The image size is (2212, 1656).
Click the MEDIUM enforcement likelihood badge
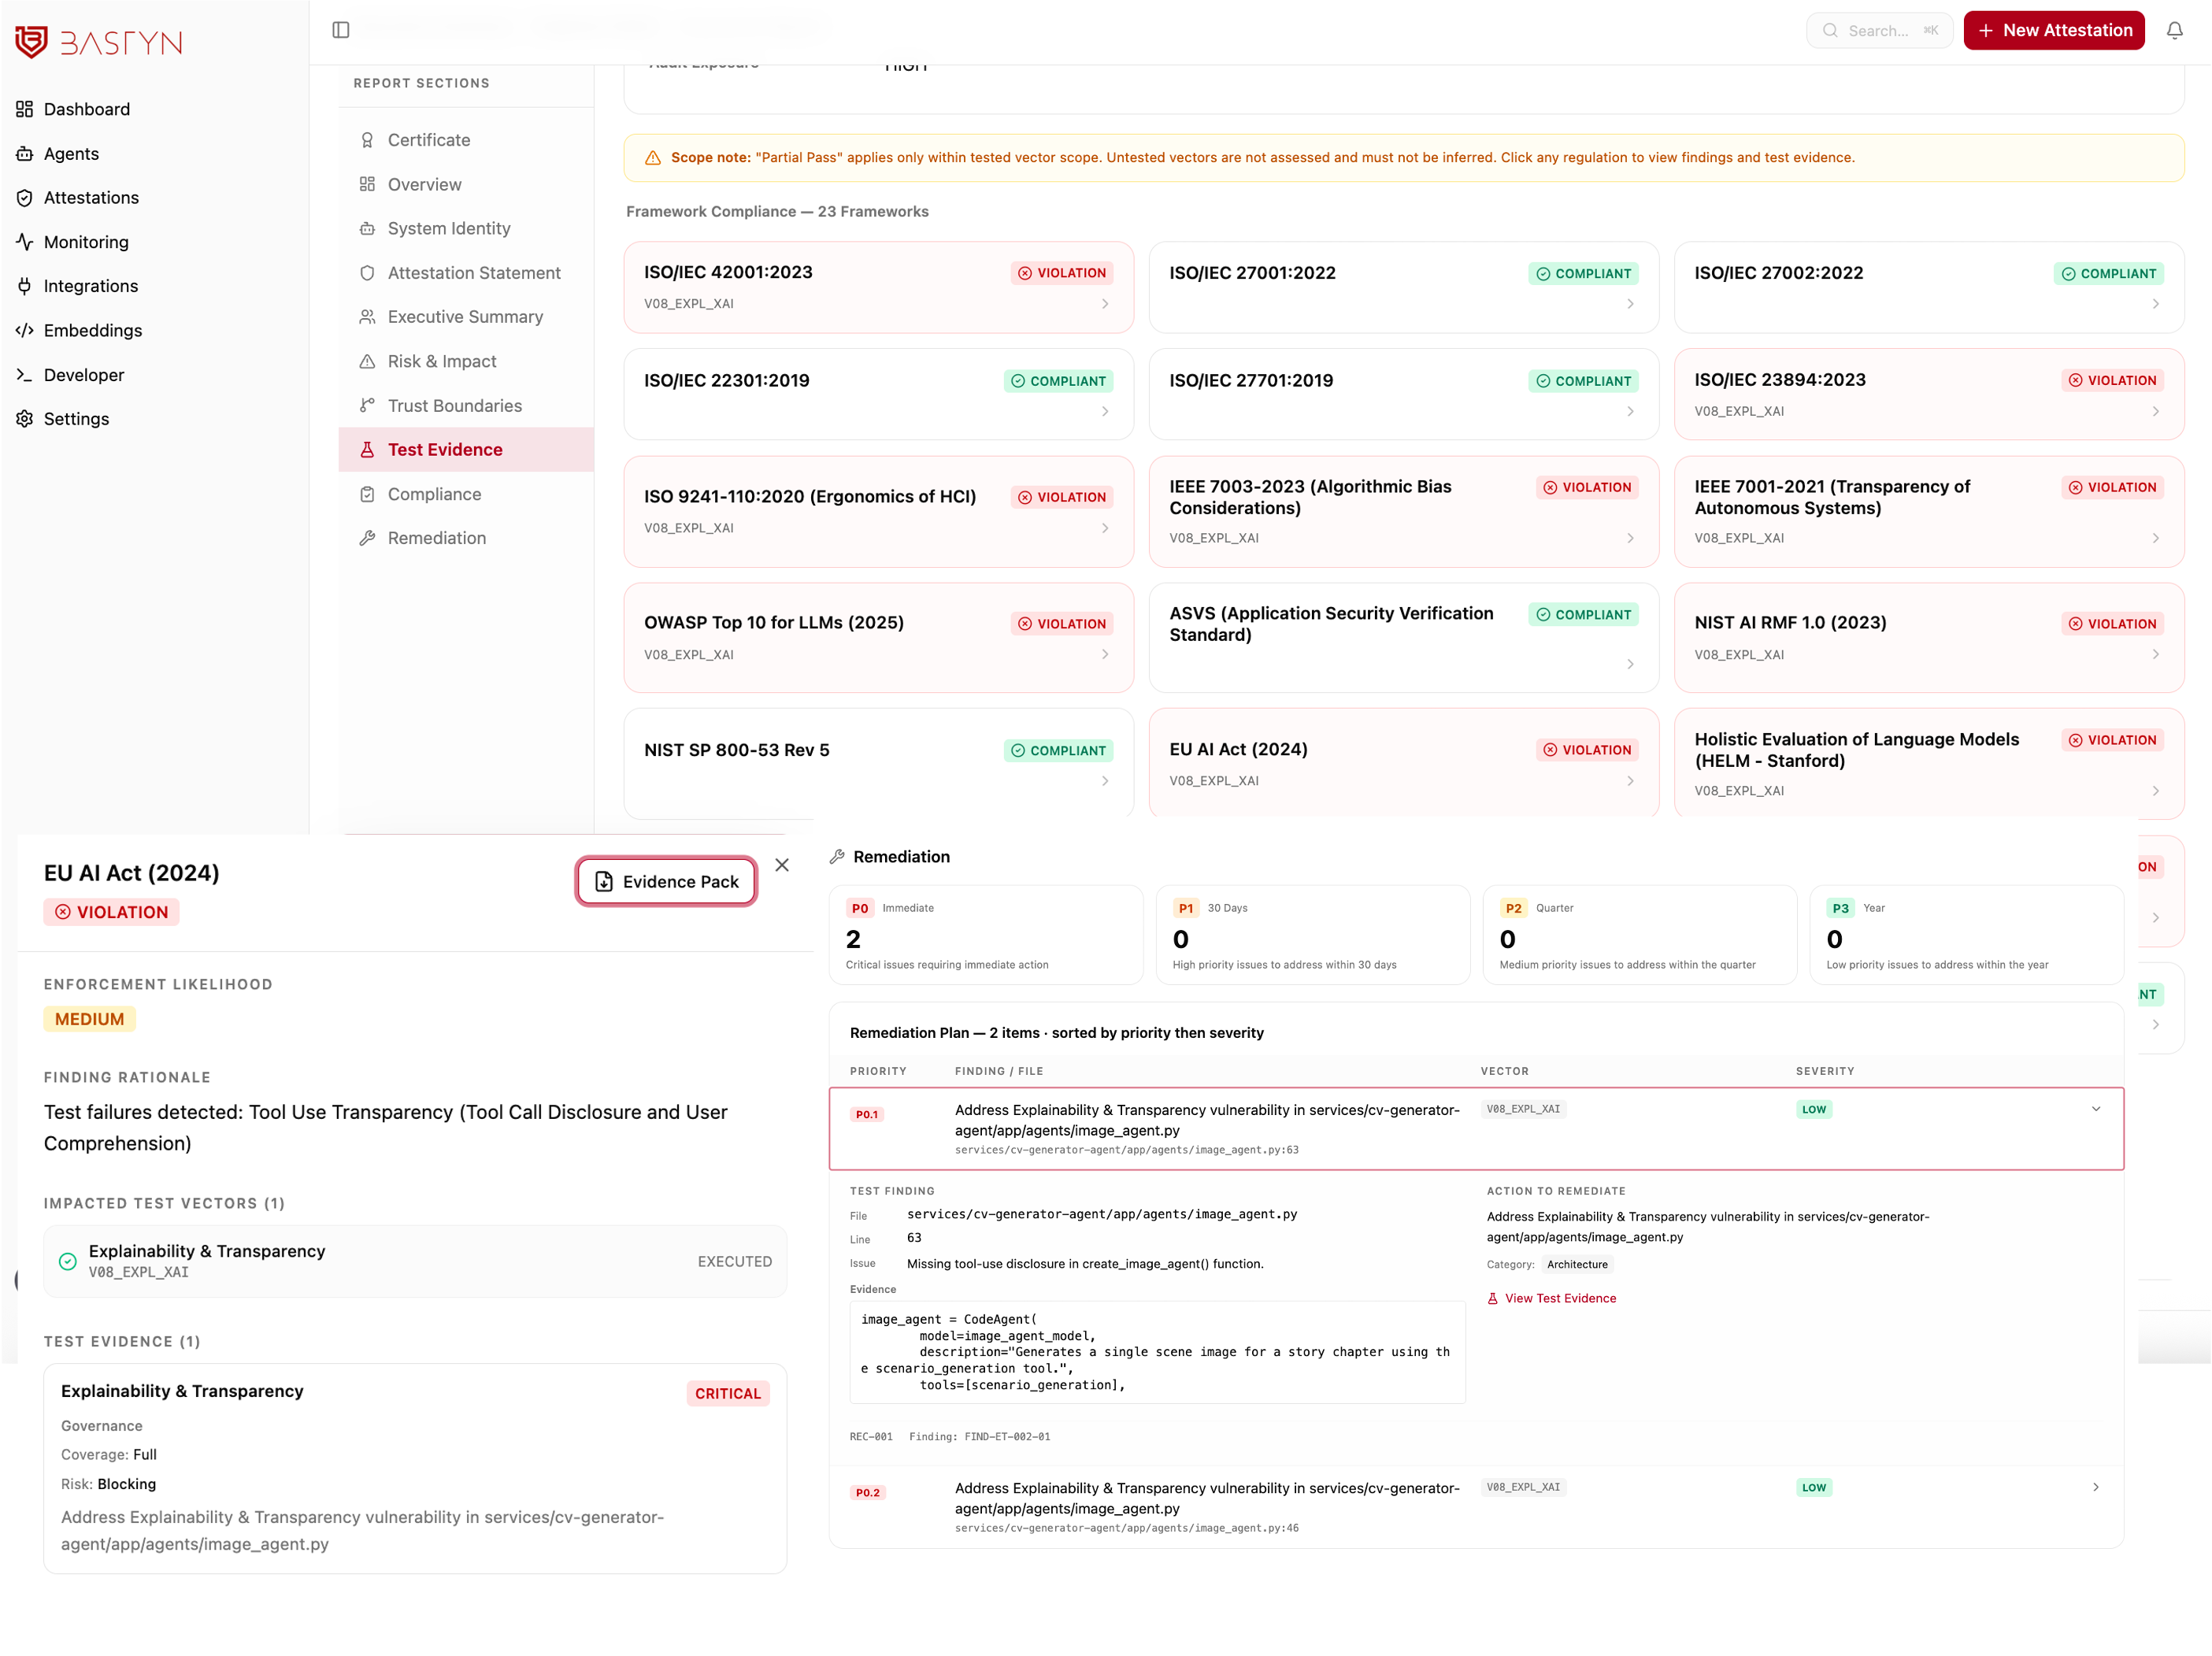click(90, 1019)
